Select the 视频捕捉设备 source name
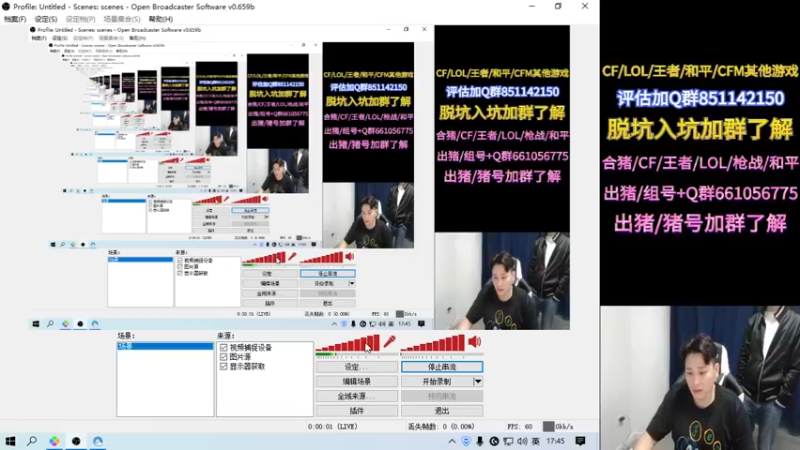Viewport: 800px width, 450px height. tap(251, 347)
